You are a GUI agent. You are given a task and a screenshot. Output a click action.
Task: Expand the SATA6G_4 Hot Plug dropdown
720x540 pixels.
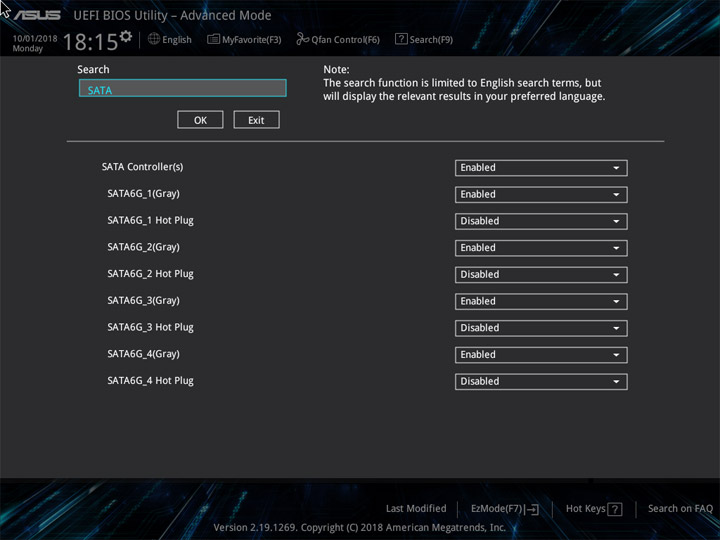point(541,381)
